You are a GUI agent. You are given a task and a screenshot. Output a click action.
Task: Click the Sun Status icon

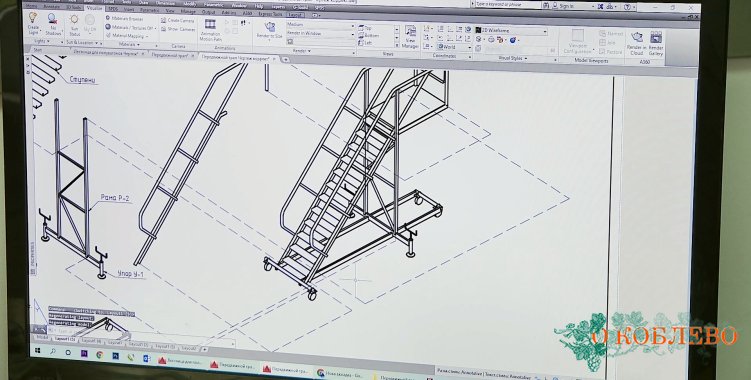click(x=74, y=25)
